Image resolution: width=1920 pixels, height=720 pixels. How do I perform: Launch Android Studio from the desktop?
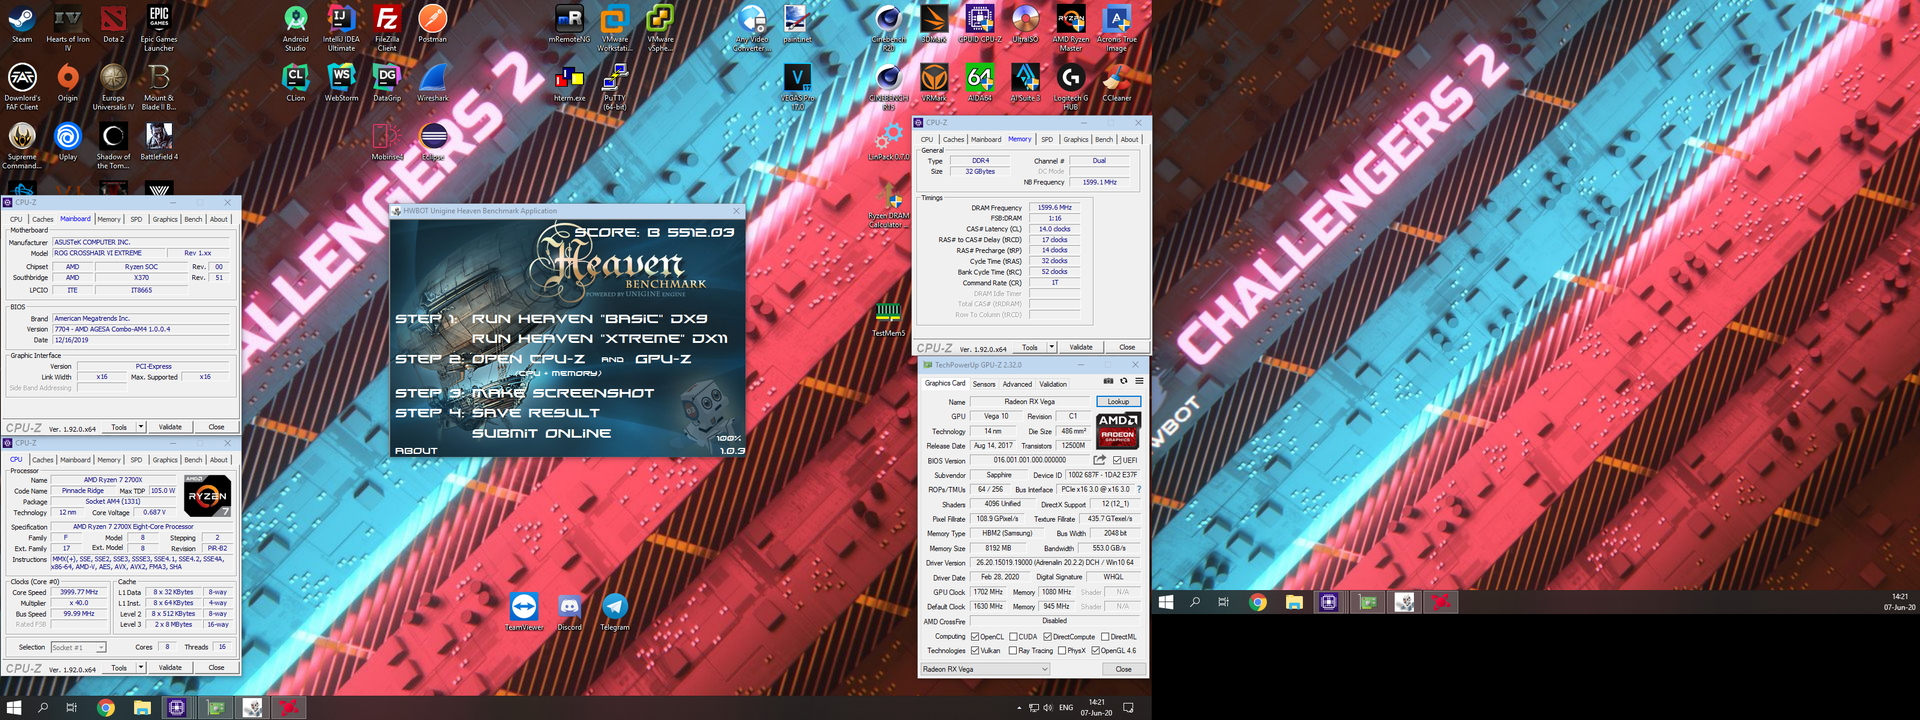[295, 28]
